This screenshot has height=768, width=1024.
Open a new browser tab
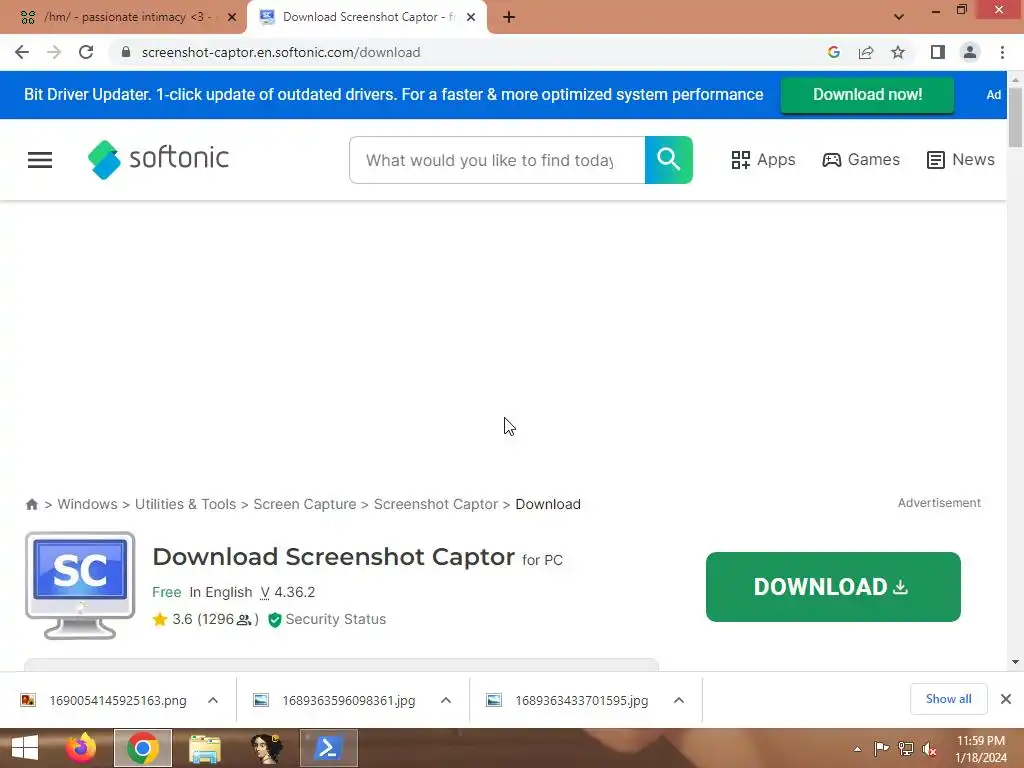coord(509,17)
